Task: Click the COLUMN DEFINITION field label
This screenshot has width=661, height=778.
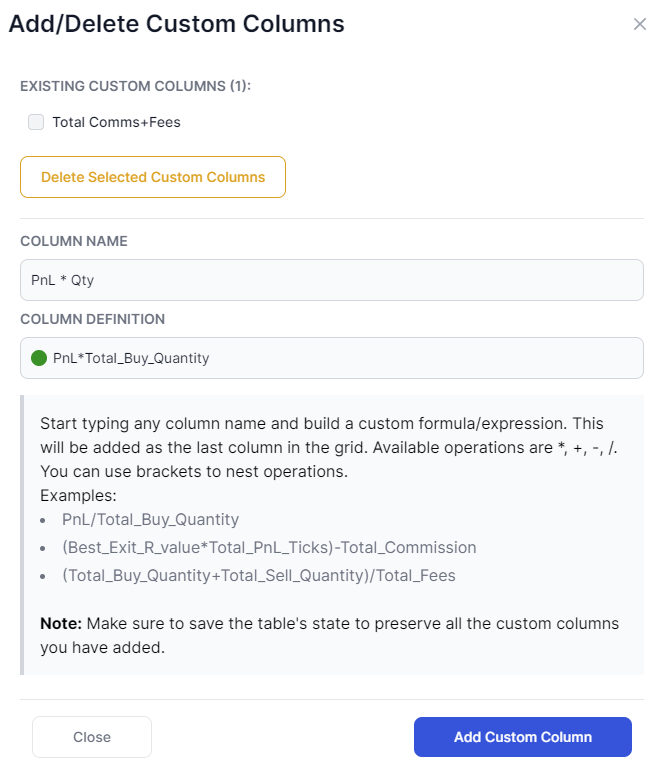Action: click(x=92, y=319)
